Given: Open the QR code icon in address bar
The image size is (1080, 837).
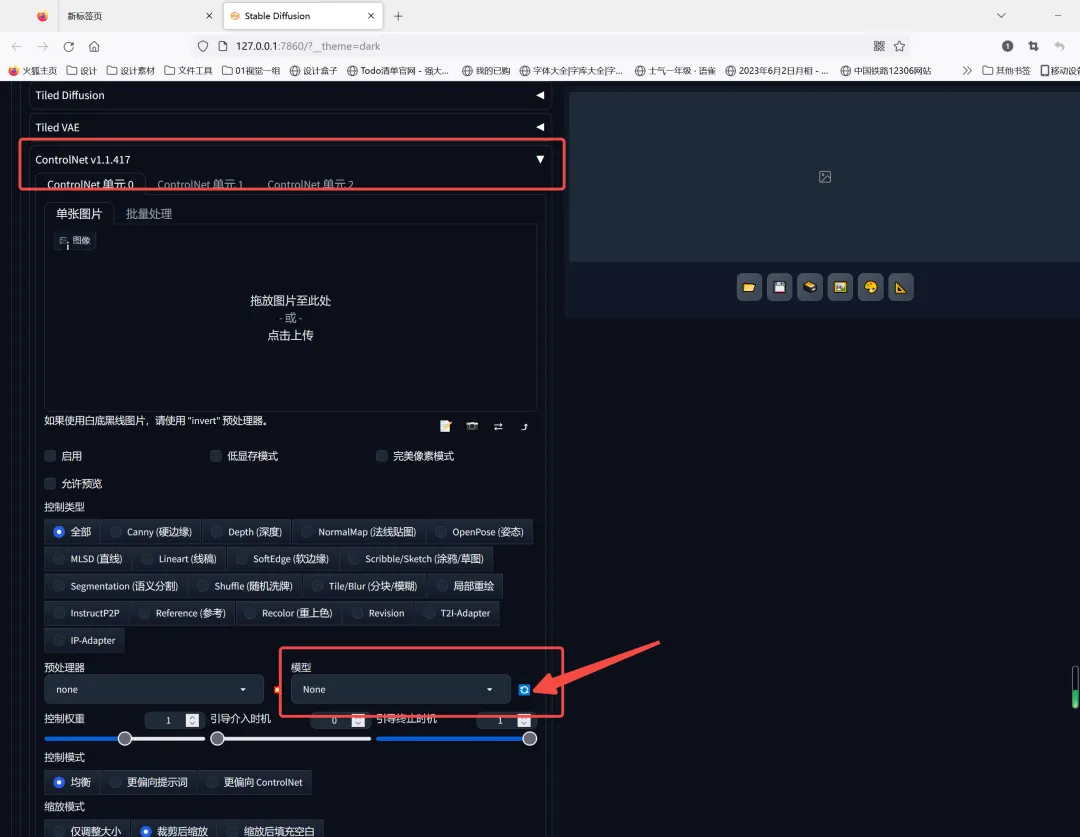Looking at the screenshot, I should point(879,46).
